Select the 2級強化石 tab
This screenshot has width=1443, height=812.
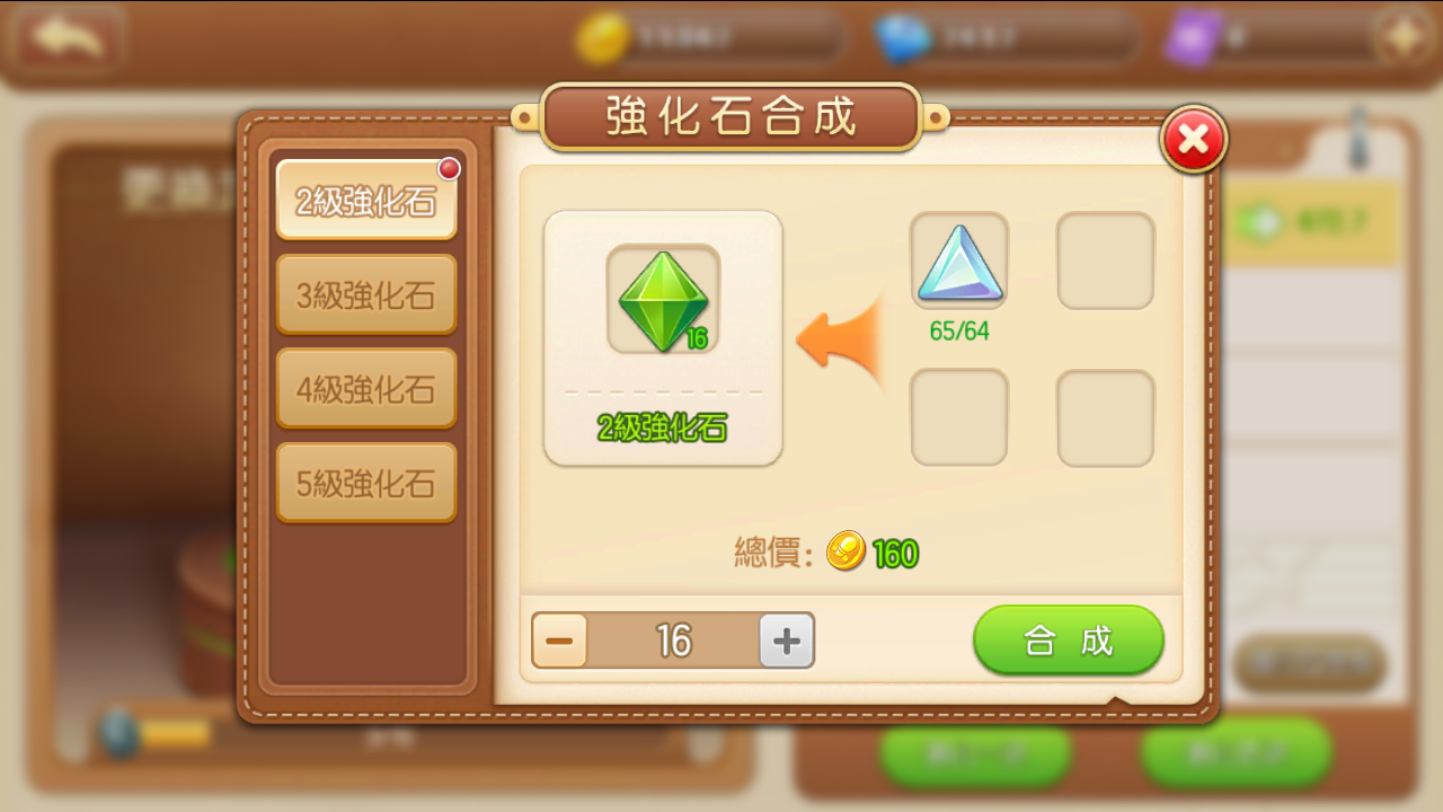coord(366,200)
